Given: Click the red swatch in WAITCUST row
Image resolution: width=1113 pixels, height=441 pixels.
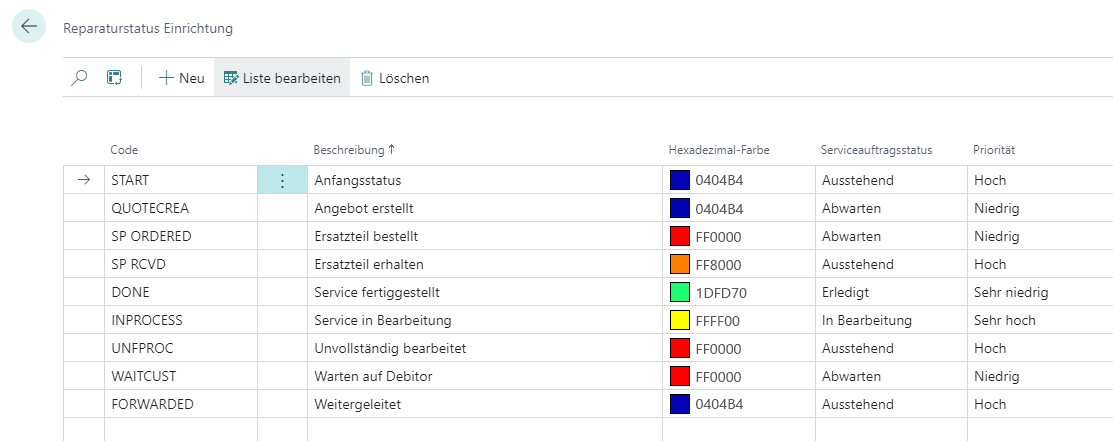Looking at the screenshot, I should (680, 376).
